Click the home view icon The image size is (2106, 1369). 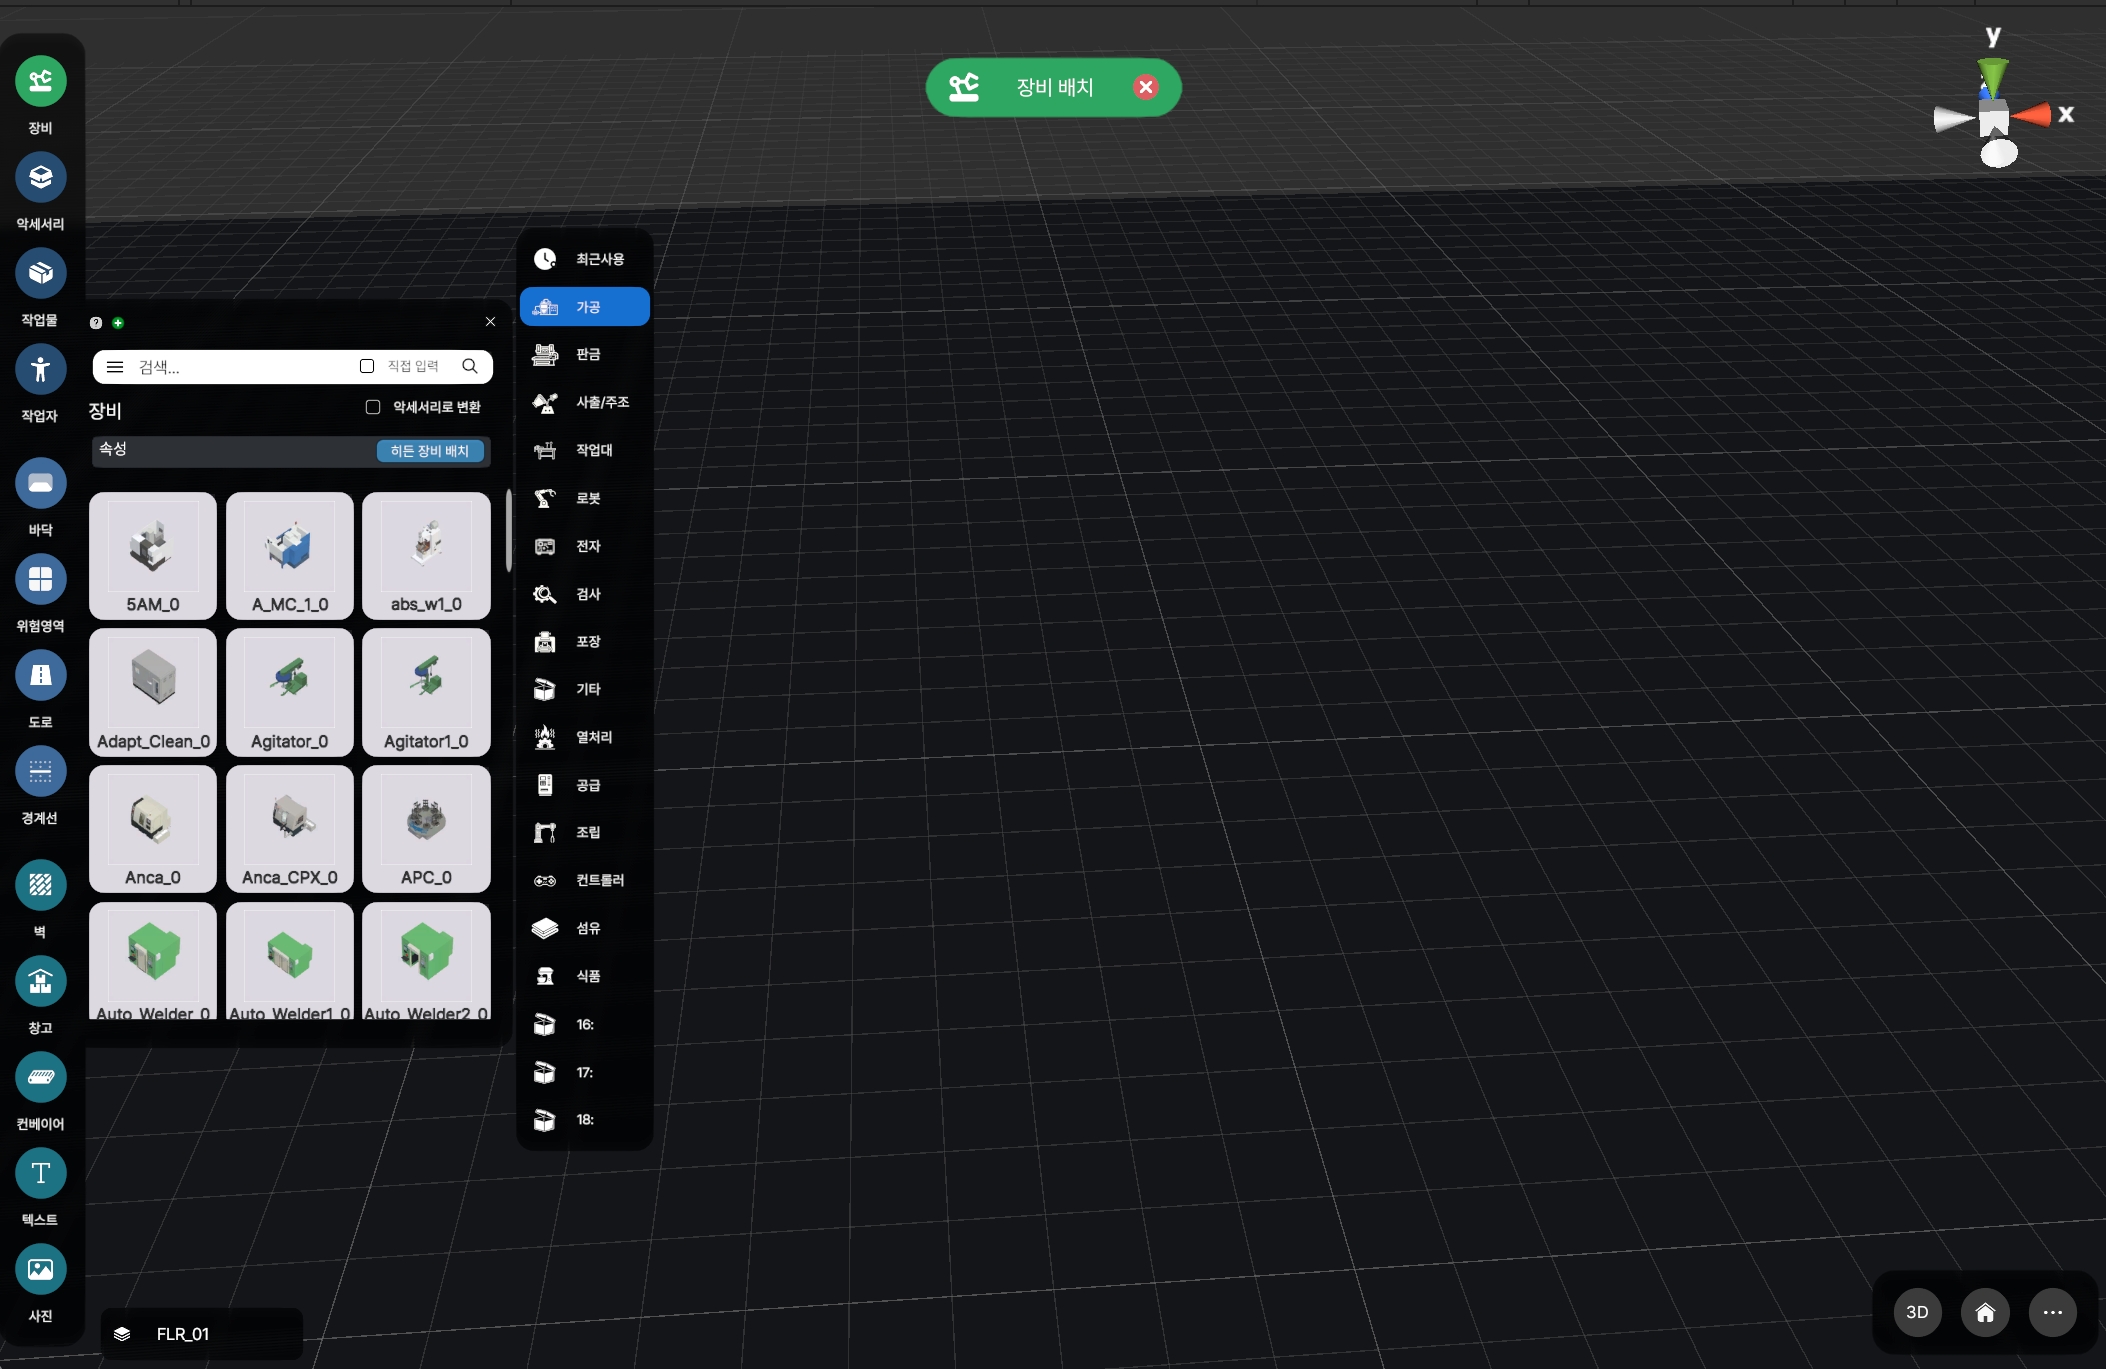coord(1985,1312)
